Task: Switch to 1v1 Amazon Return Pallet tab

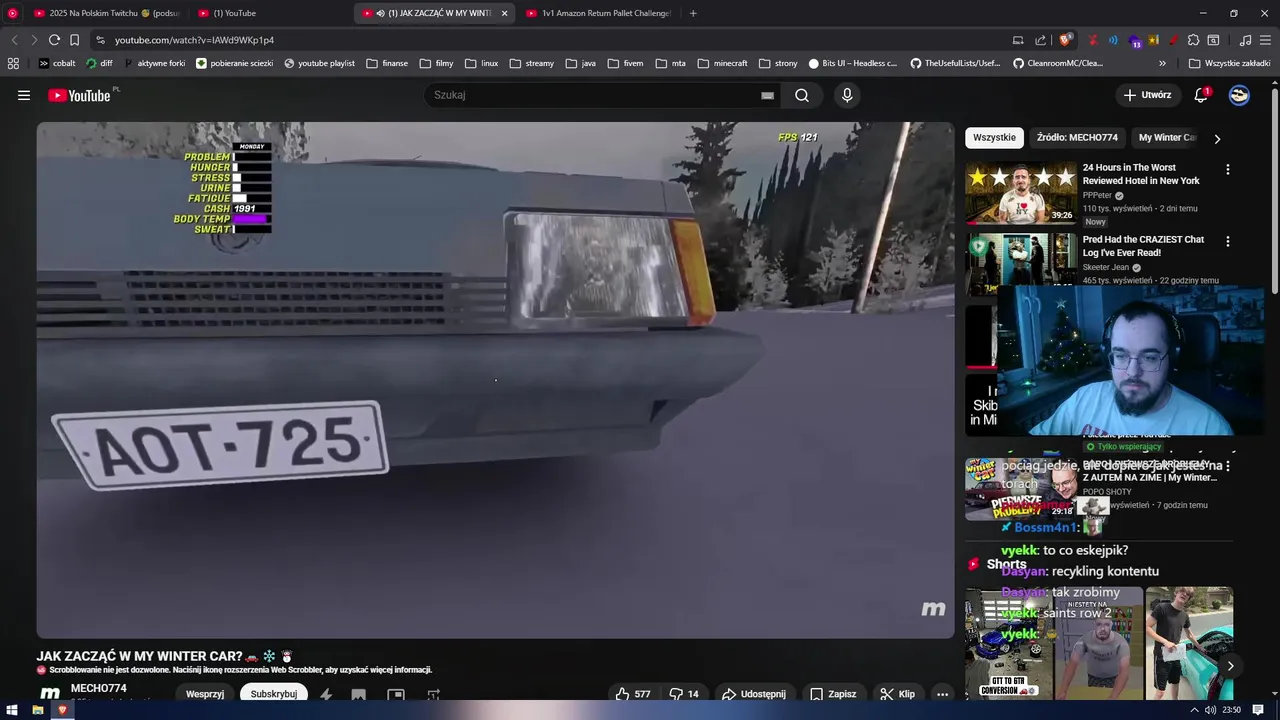Action: click(x=598, y=13)
